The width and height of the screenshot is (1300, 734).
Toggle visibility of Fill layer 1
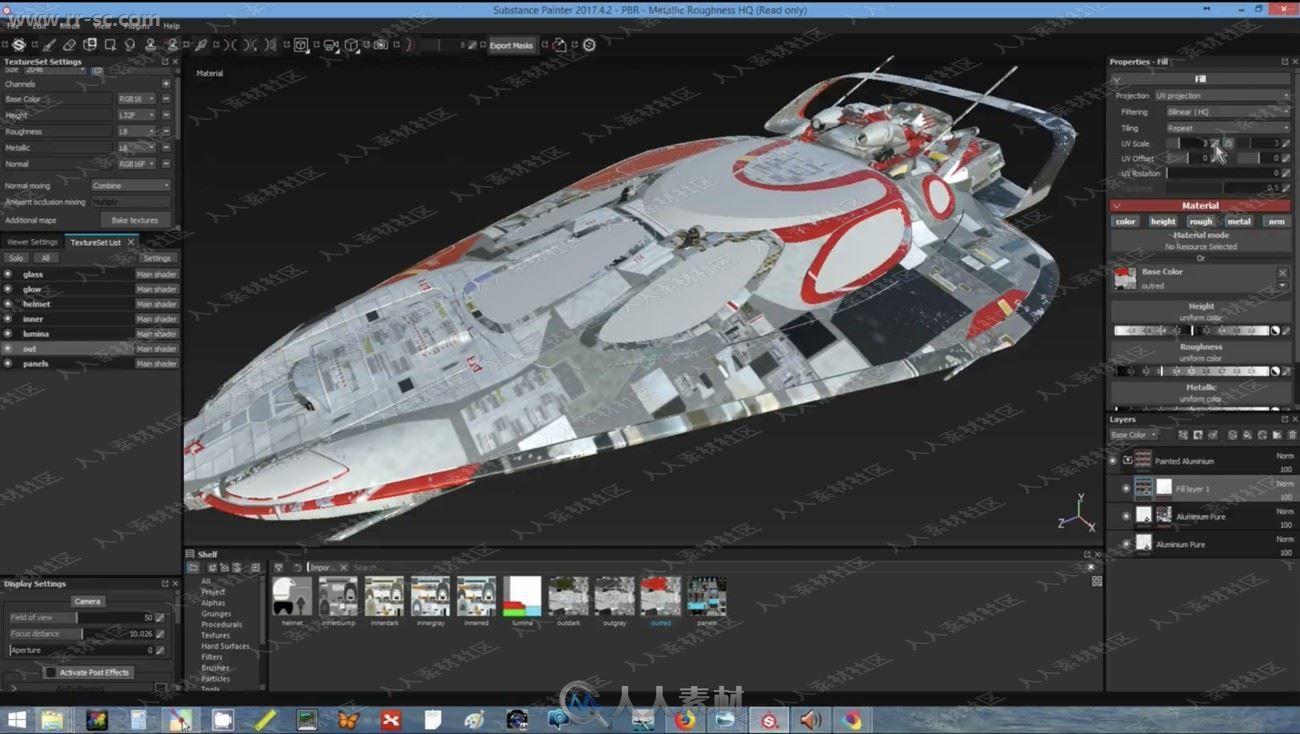click(x=1126, y=489)
